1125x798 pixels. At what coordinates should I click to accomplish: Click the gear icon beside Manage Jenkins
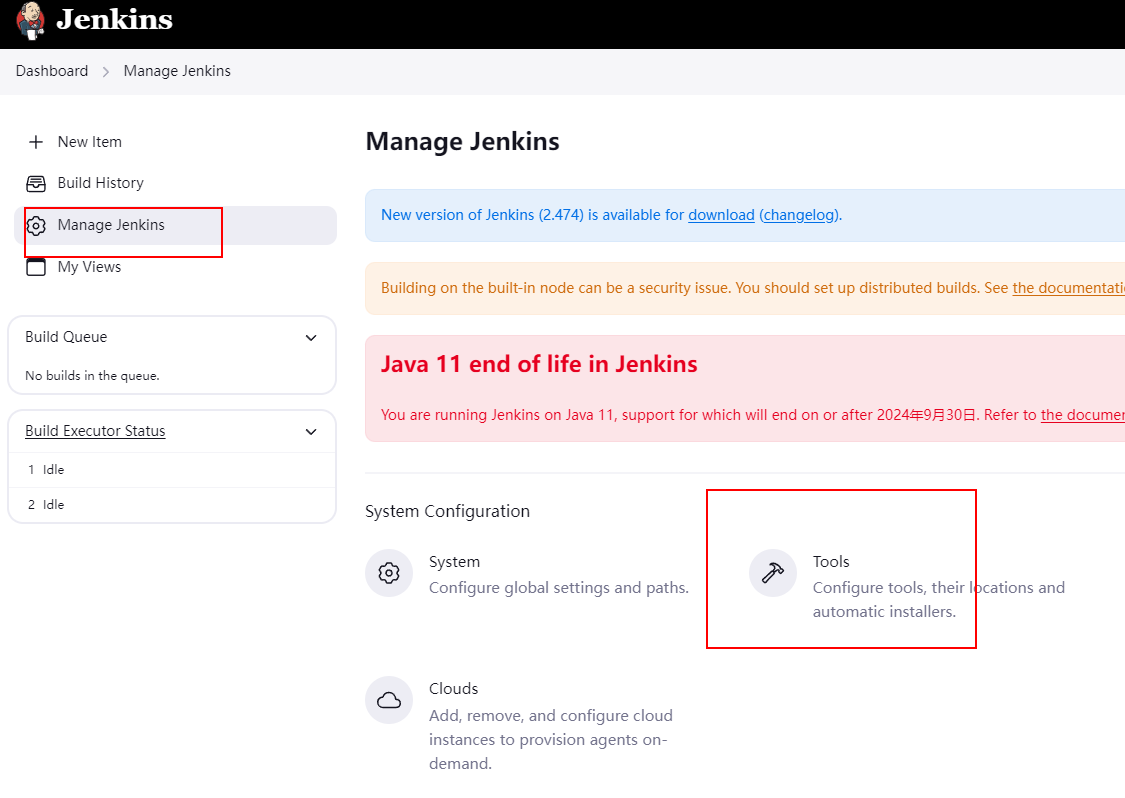[36, 225]
